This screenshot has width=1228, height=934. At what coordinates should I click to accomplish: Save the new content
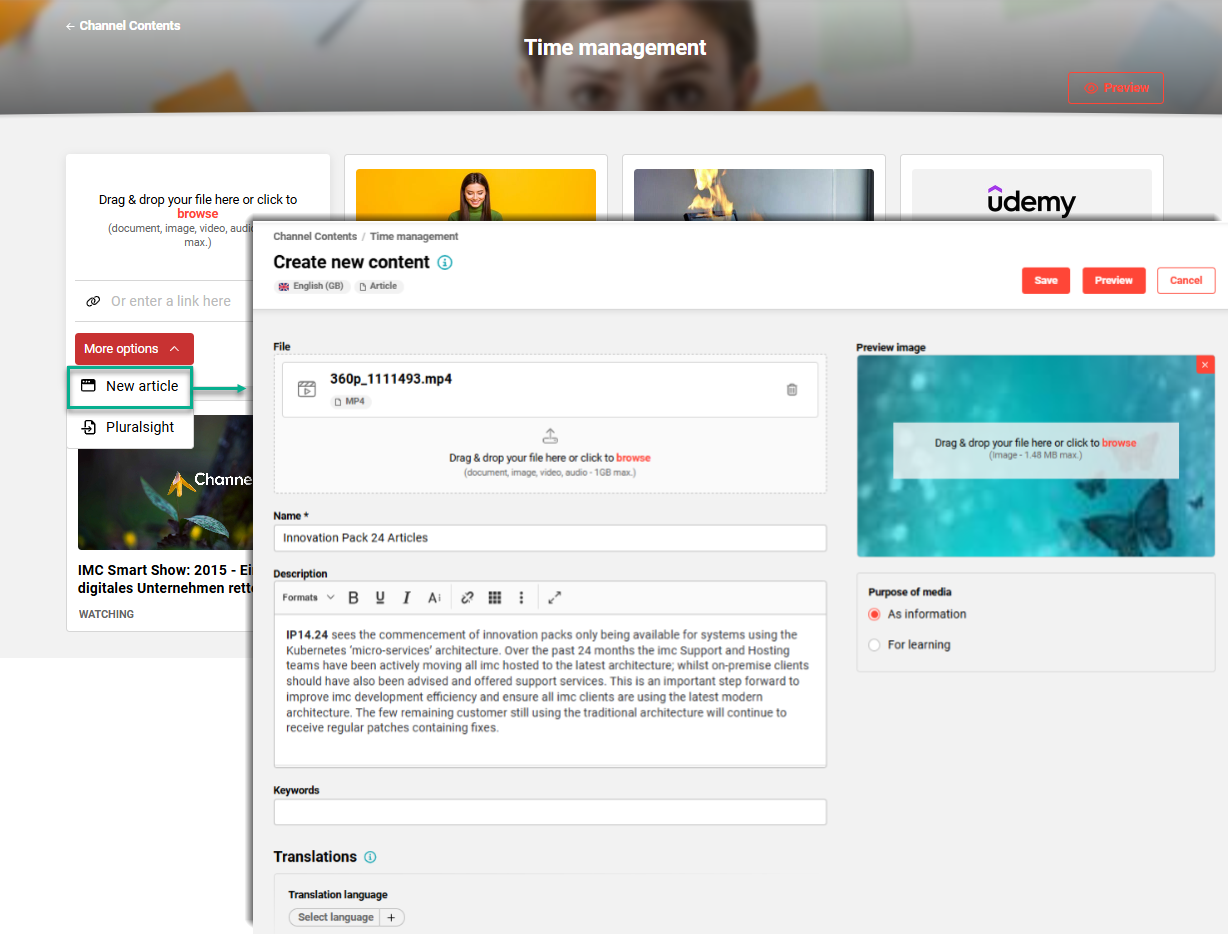click(x=1046, y=281)
